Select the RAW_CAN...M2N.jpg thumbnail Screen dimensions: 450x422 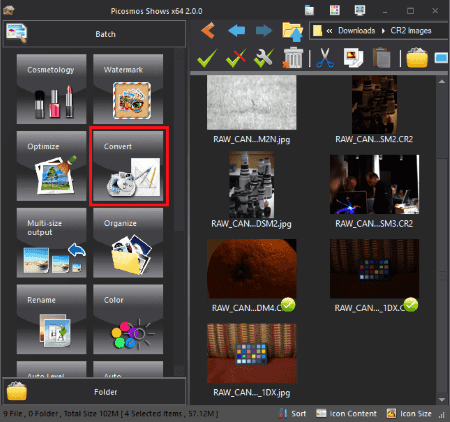coord(252,102)
